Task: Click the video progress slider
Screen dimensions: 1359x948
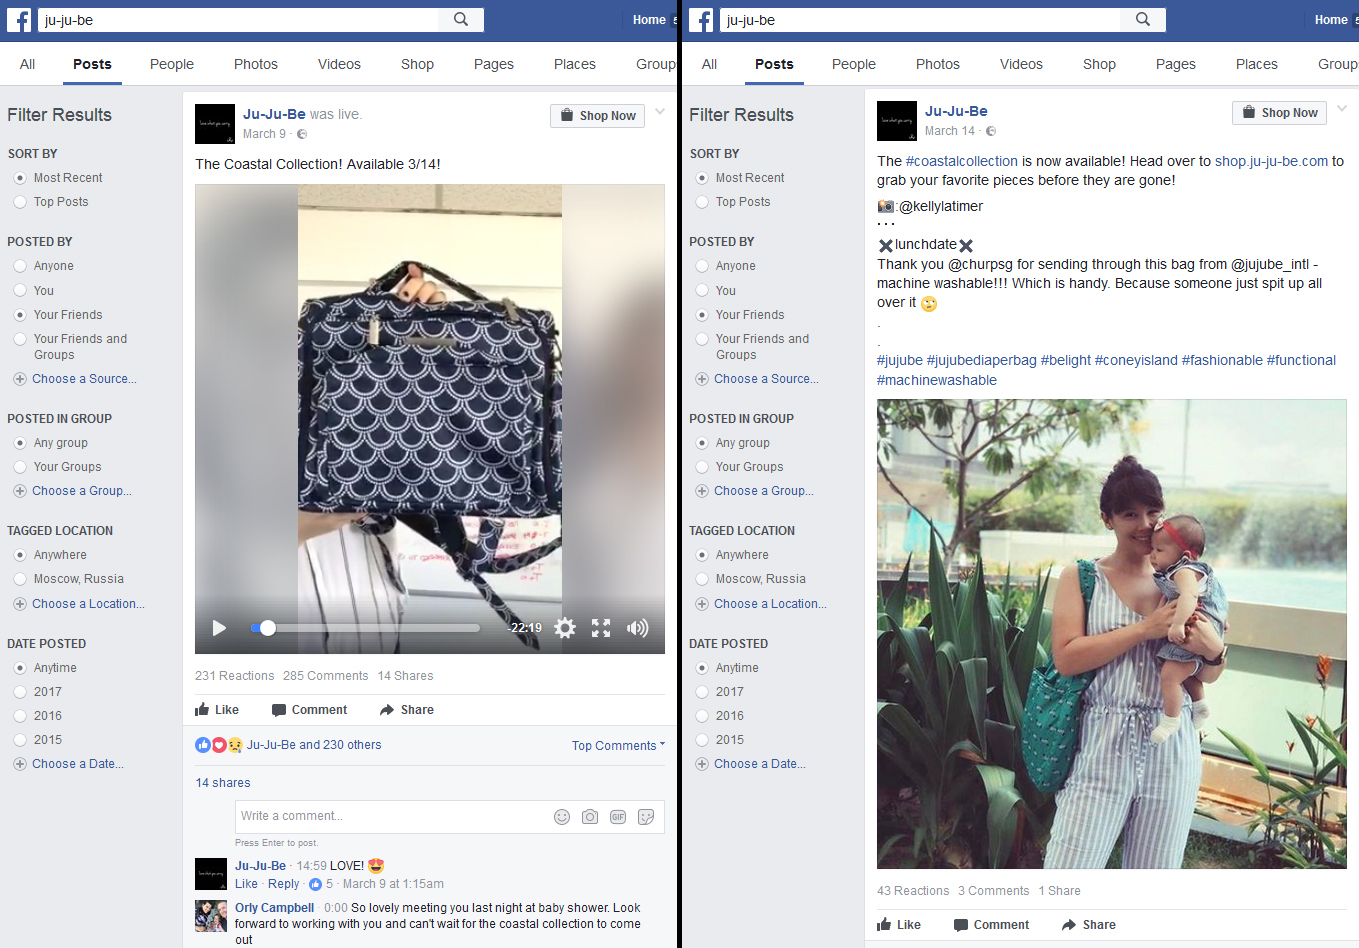Action: click(x=365, y=628)
